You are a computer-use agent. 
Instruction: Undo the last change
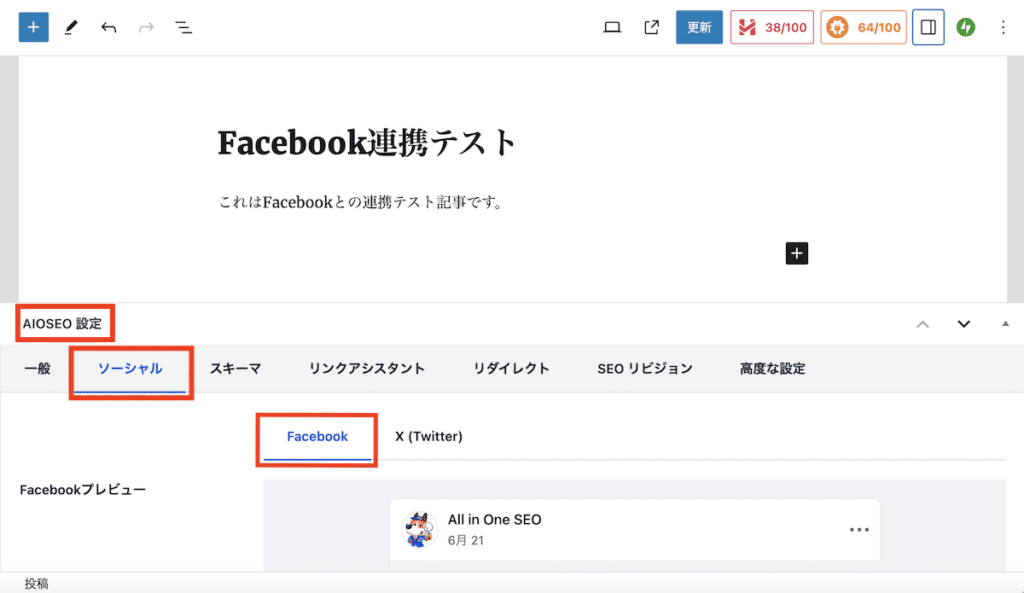tap(109, 27)
